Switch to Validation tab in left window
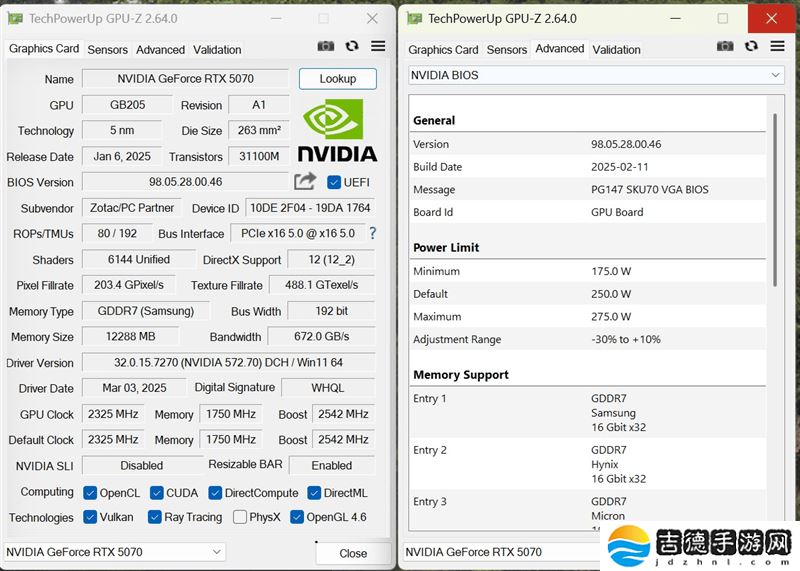 217,50
